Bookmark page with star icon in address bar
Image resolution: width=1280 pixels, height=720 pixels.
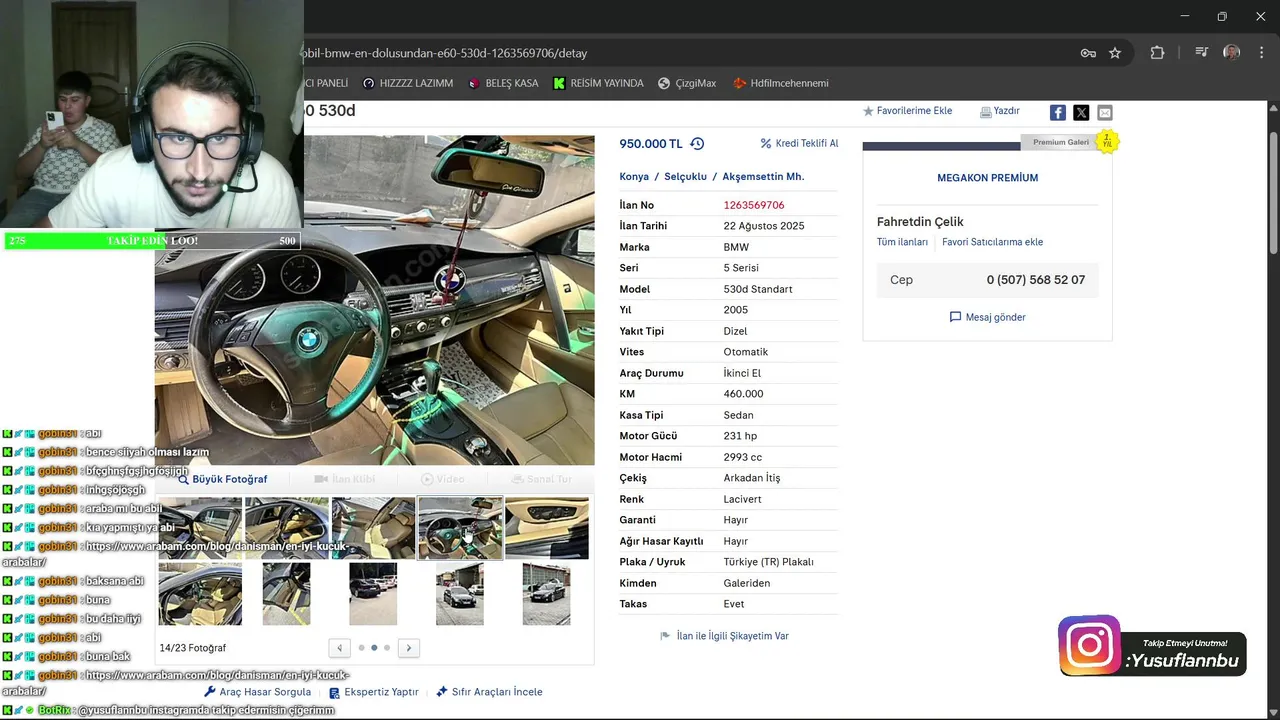1115,53
